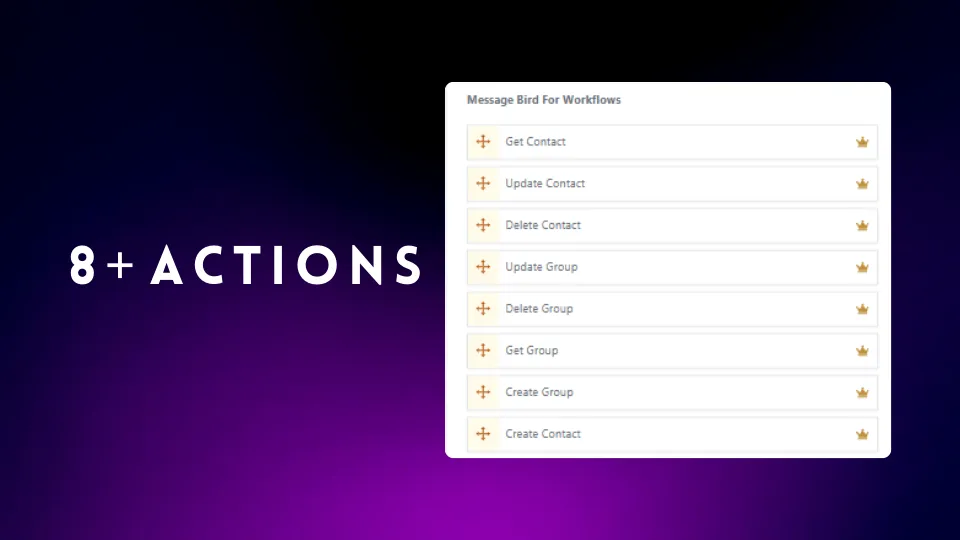Click the move handle icon beside Get Contact

coord(483,141)
